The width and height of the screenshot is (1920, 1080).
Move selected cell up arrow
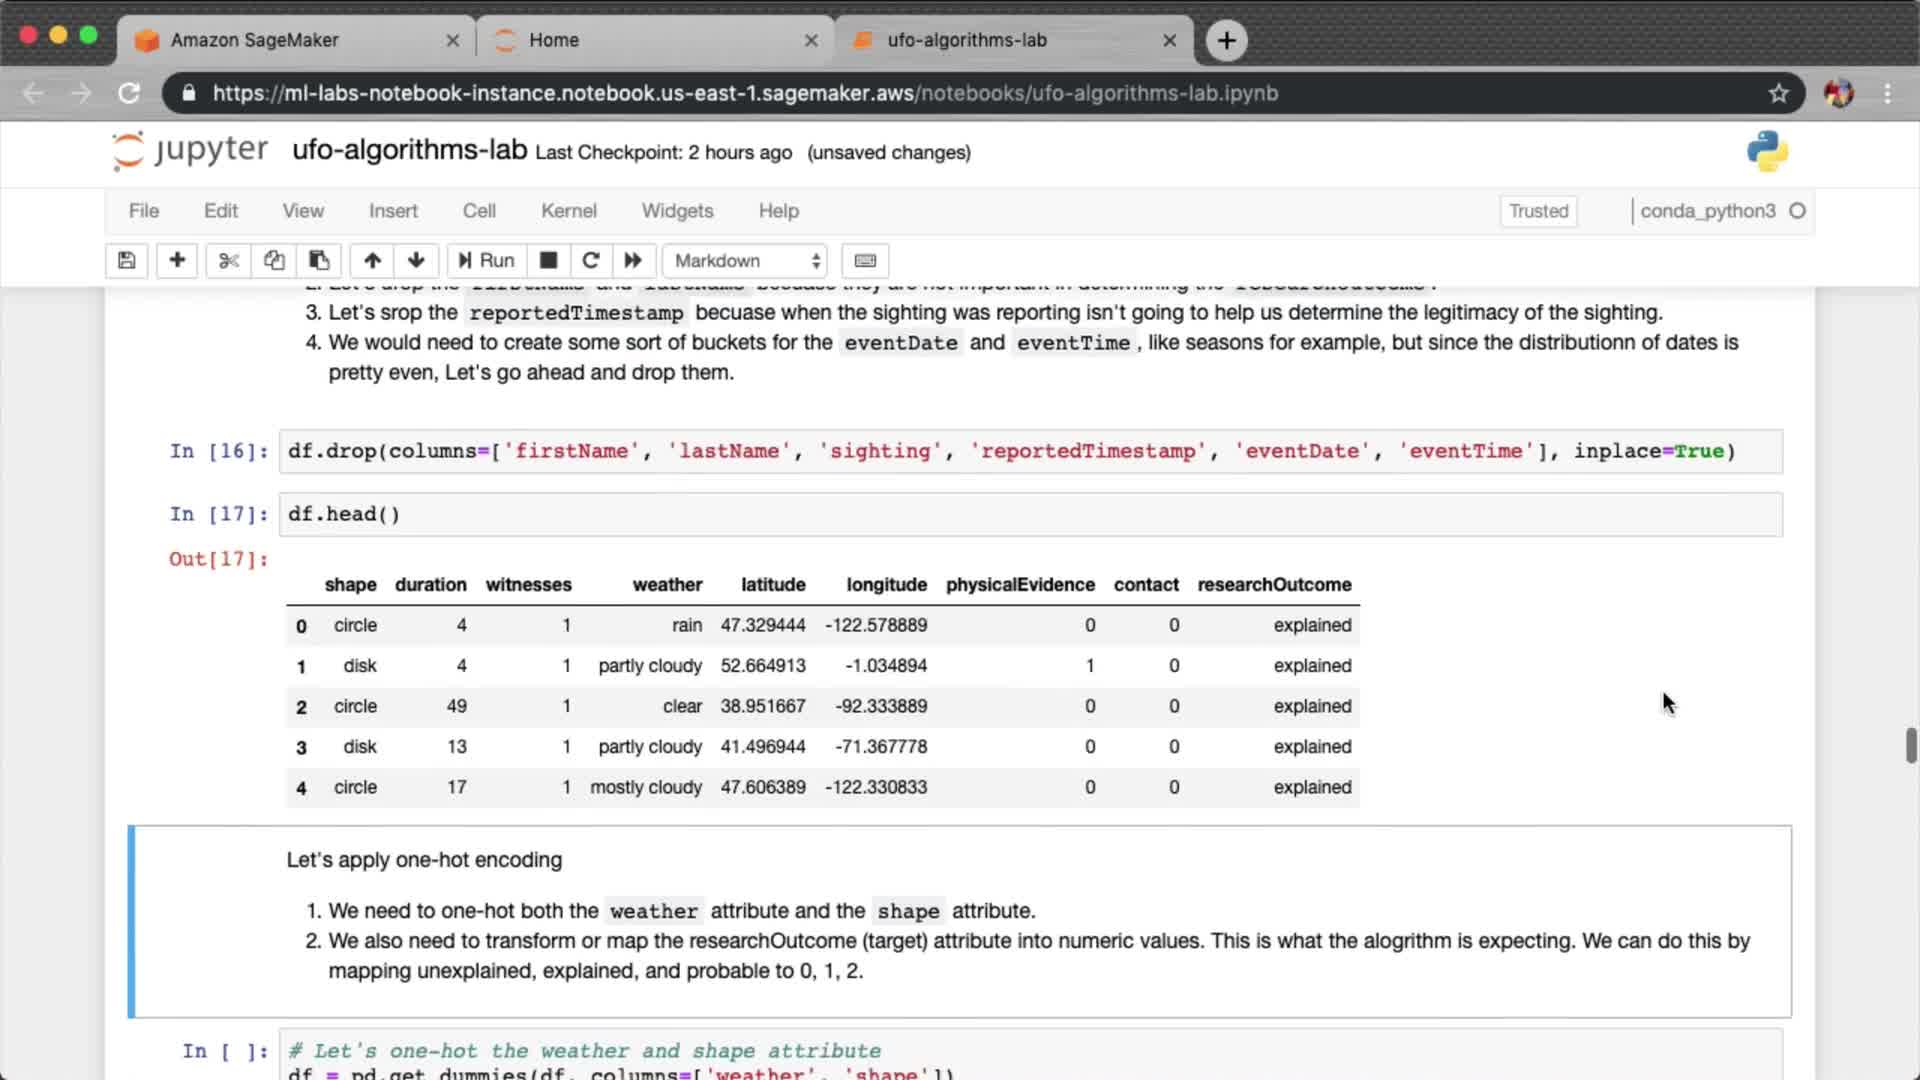tap(372, 260)
